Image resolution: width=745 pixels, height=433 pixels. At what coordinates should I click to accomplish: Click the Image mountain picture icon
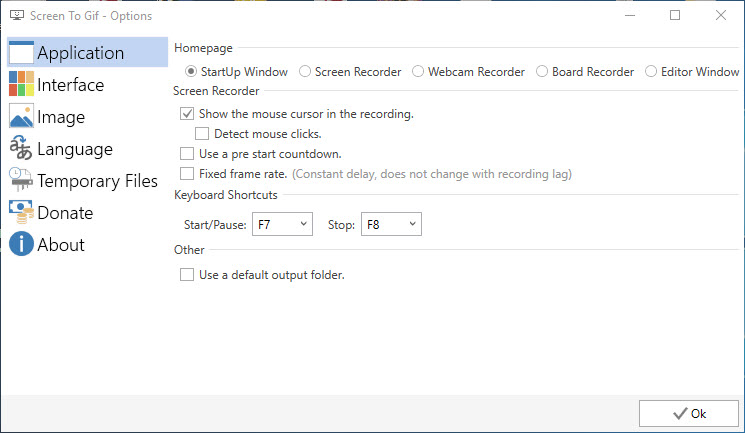click(x=21, y=115)
